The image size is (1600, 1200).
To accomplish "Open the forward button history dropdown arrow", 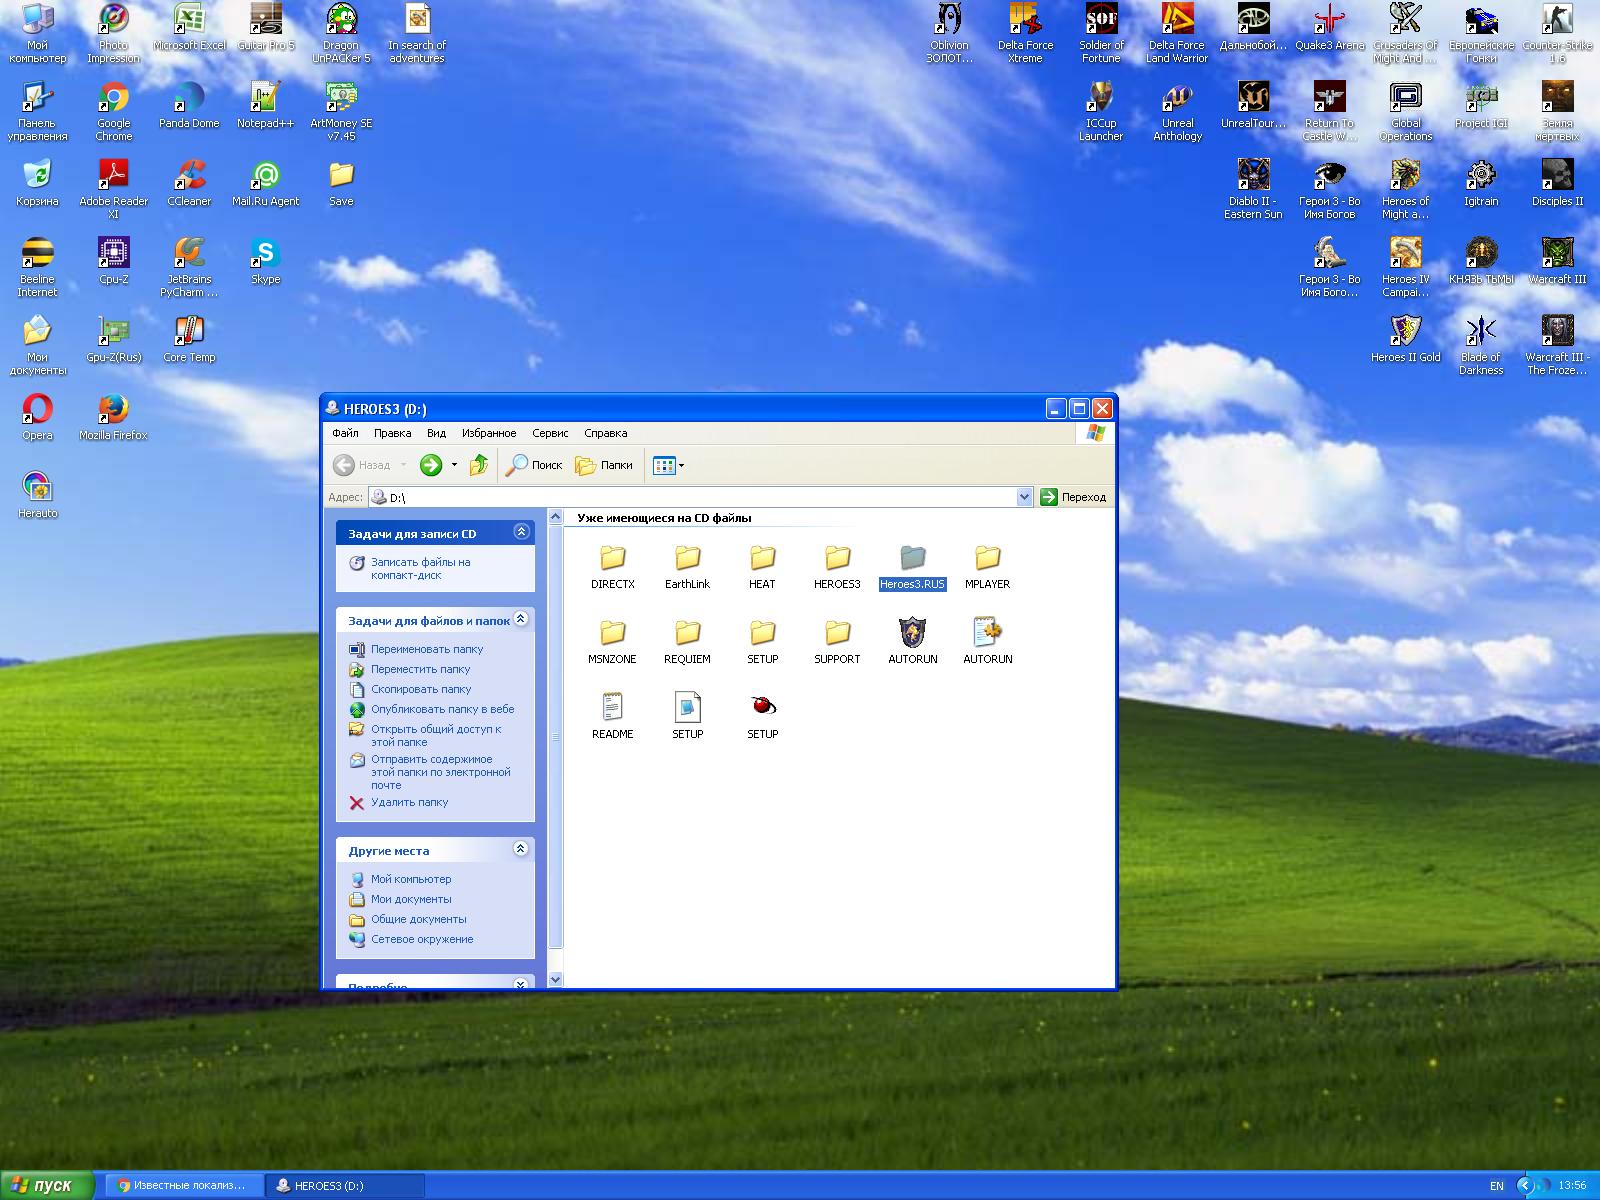I will (x=454, y=465).
